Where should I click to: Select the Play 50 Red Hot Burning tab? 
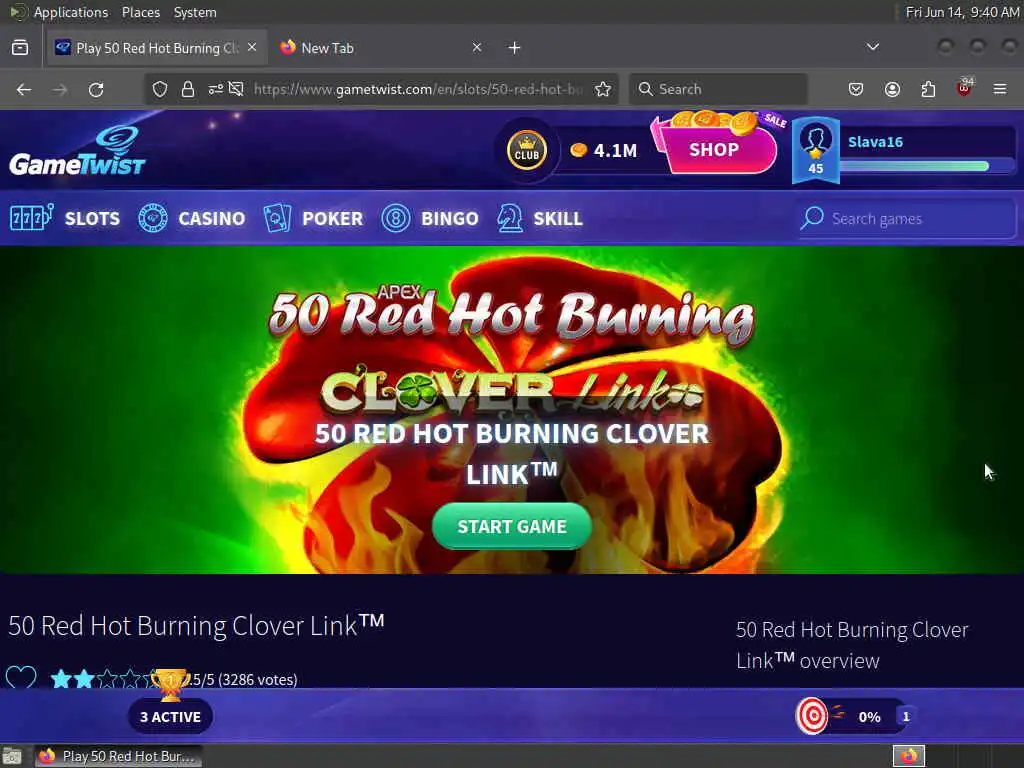coord(157,48)
